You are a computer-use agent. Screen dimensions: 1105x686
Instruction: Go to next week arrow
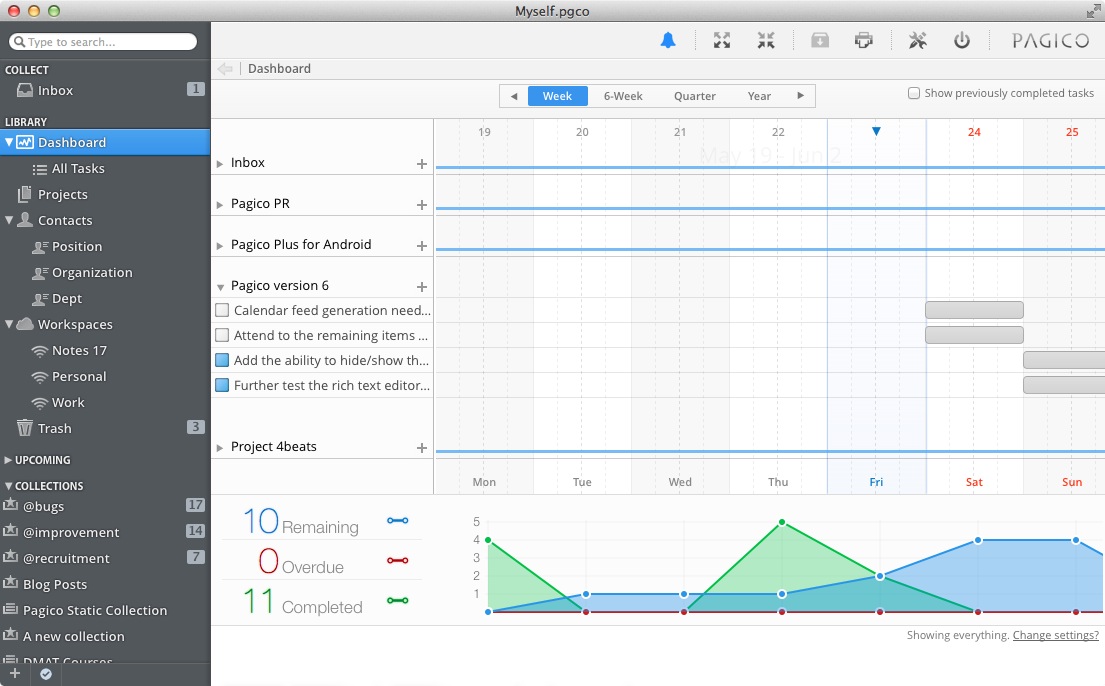click(x=801, y=96)
